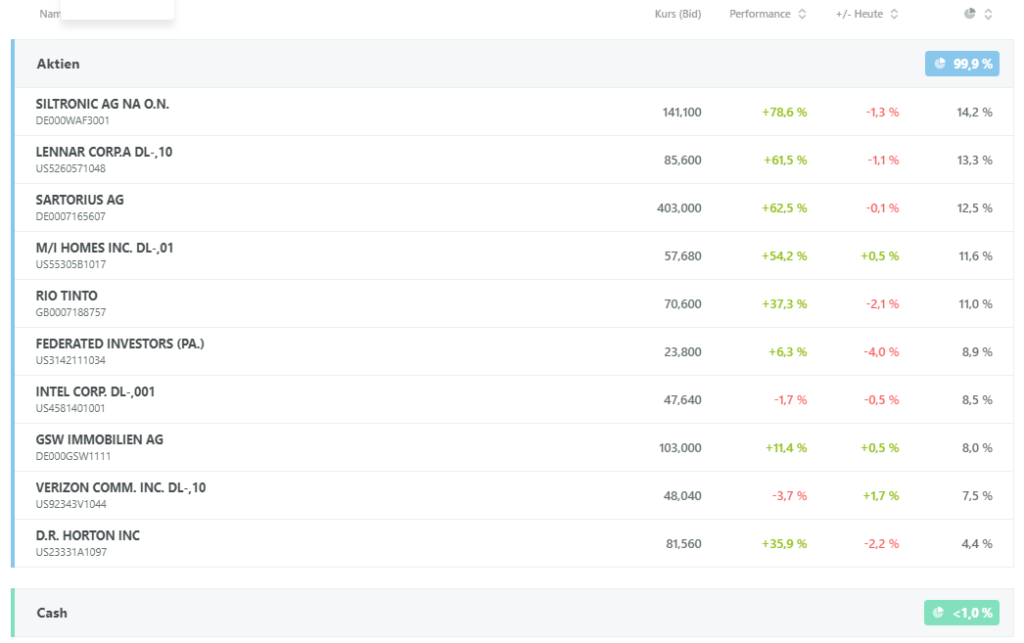
Task: Click ISIN US23331A1097 under D.R. Horton
Action: (71, 552)
